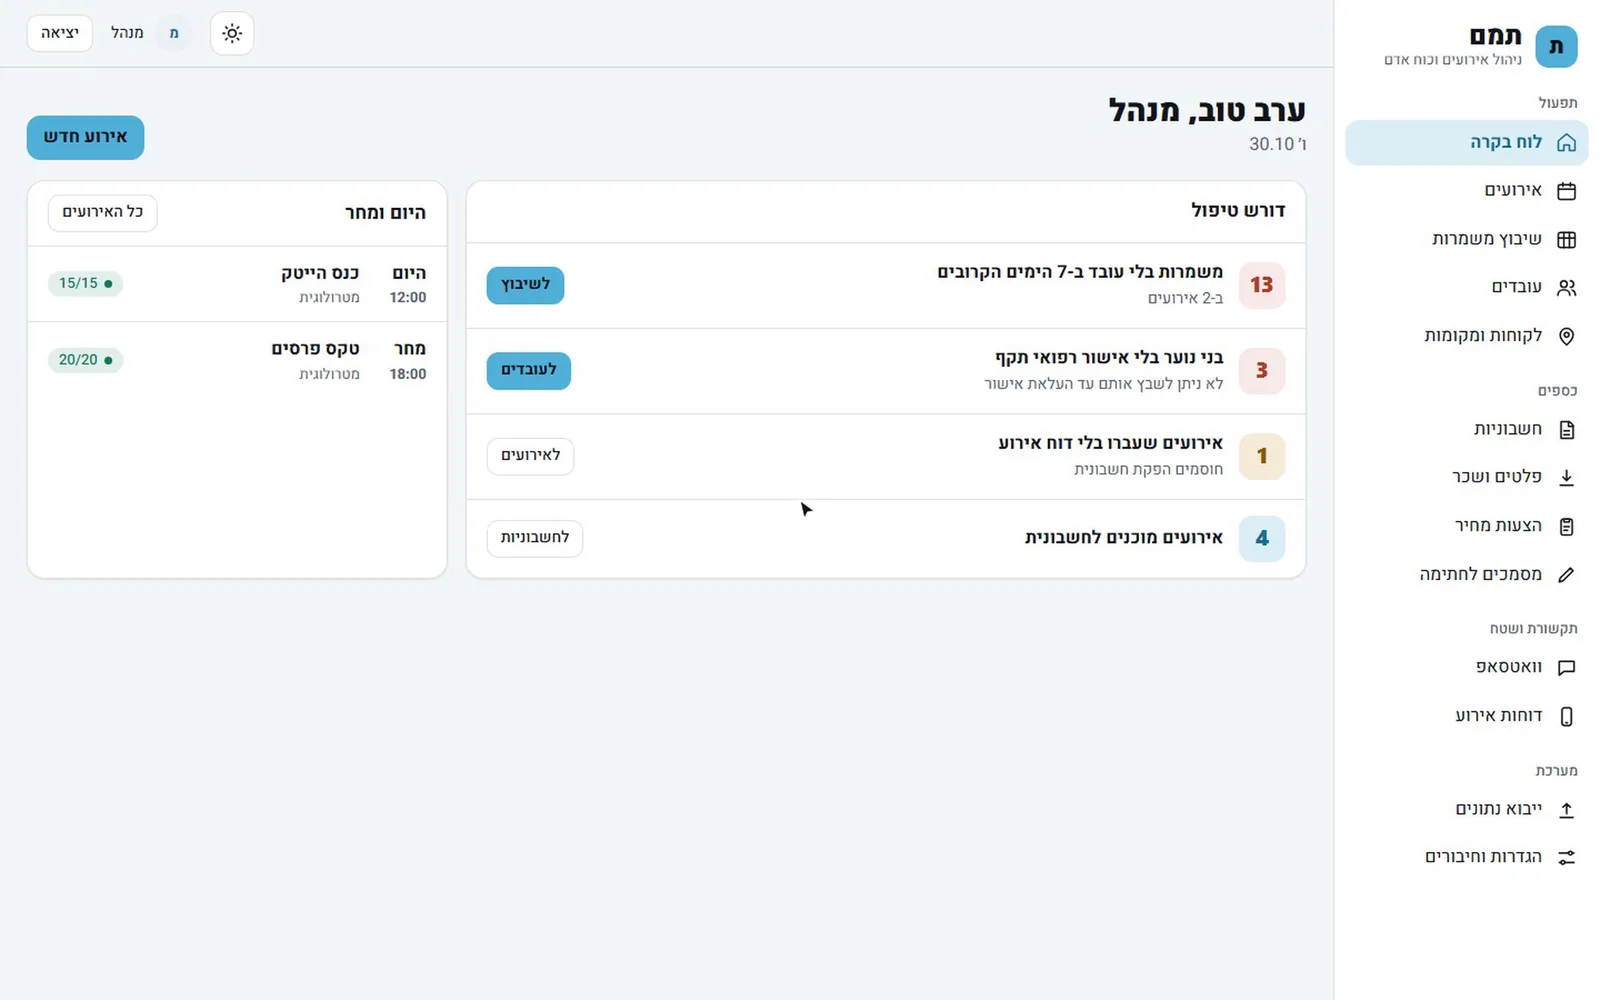The image size is (1600, 1000).
Task: Click אירועים שעברו בלי דוח אירוע
Action: 1111,443
